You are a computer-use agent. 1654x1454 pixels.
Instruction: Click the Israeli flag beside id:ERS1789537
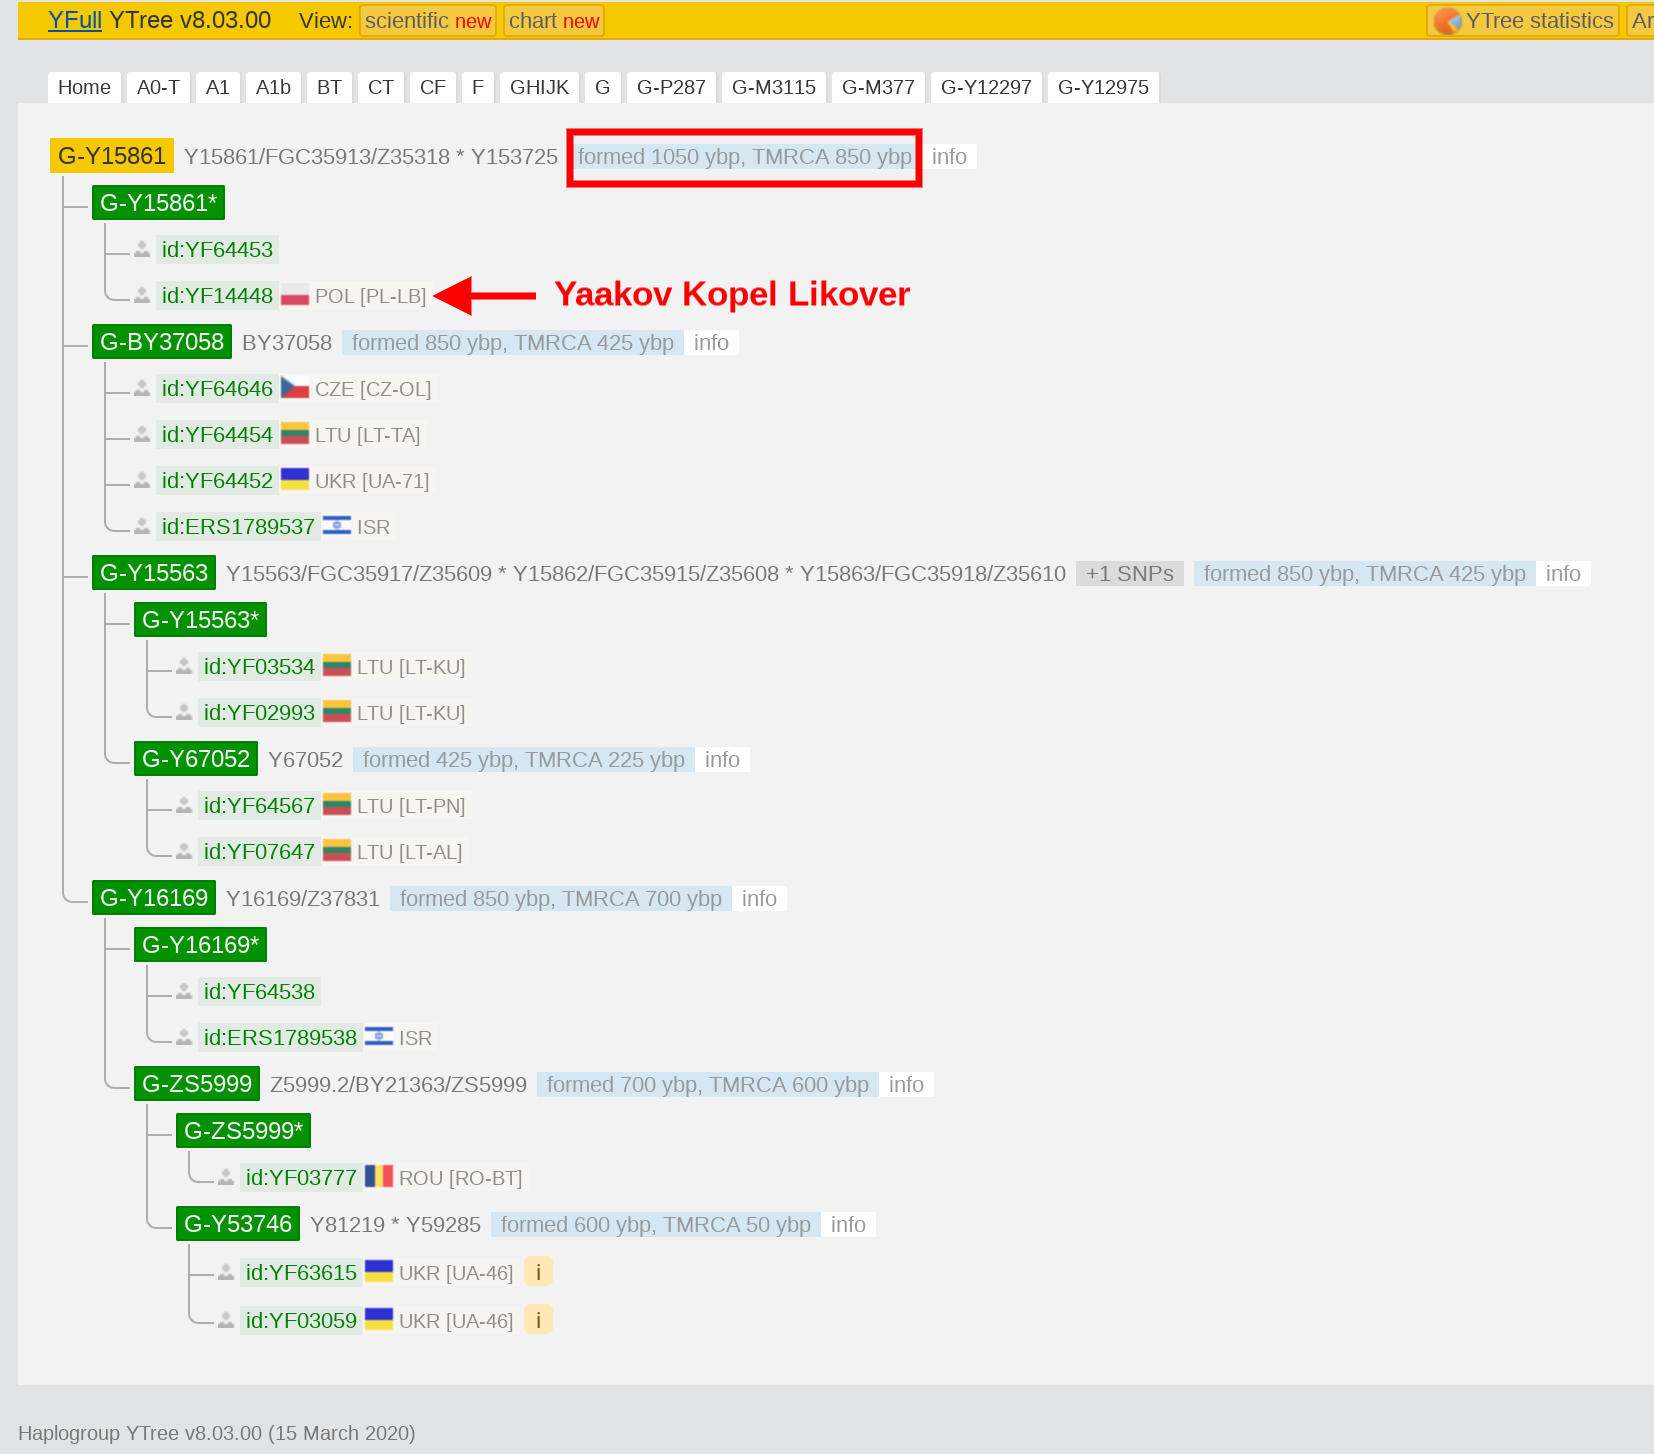[337, 526]
